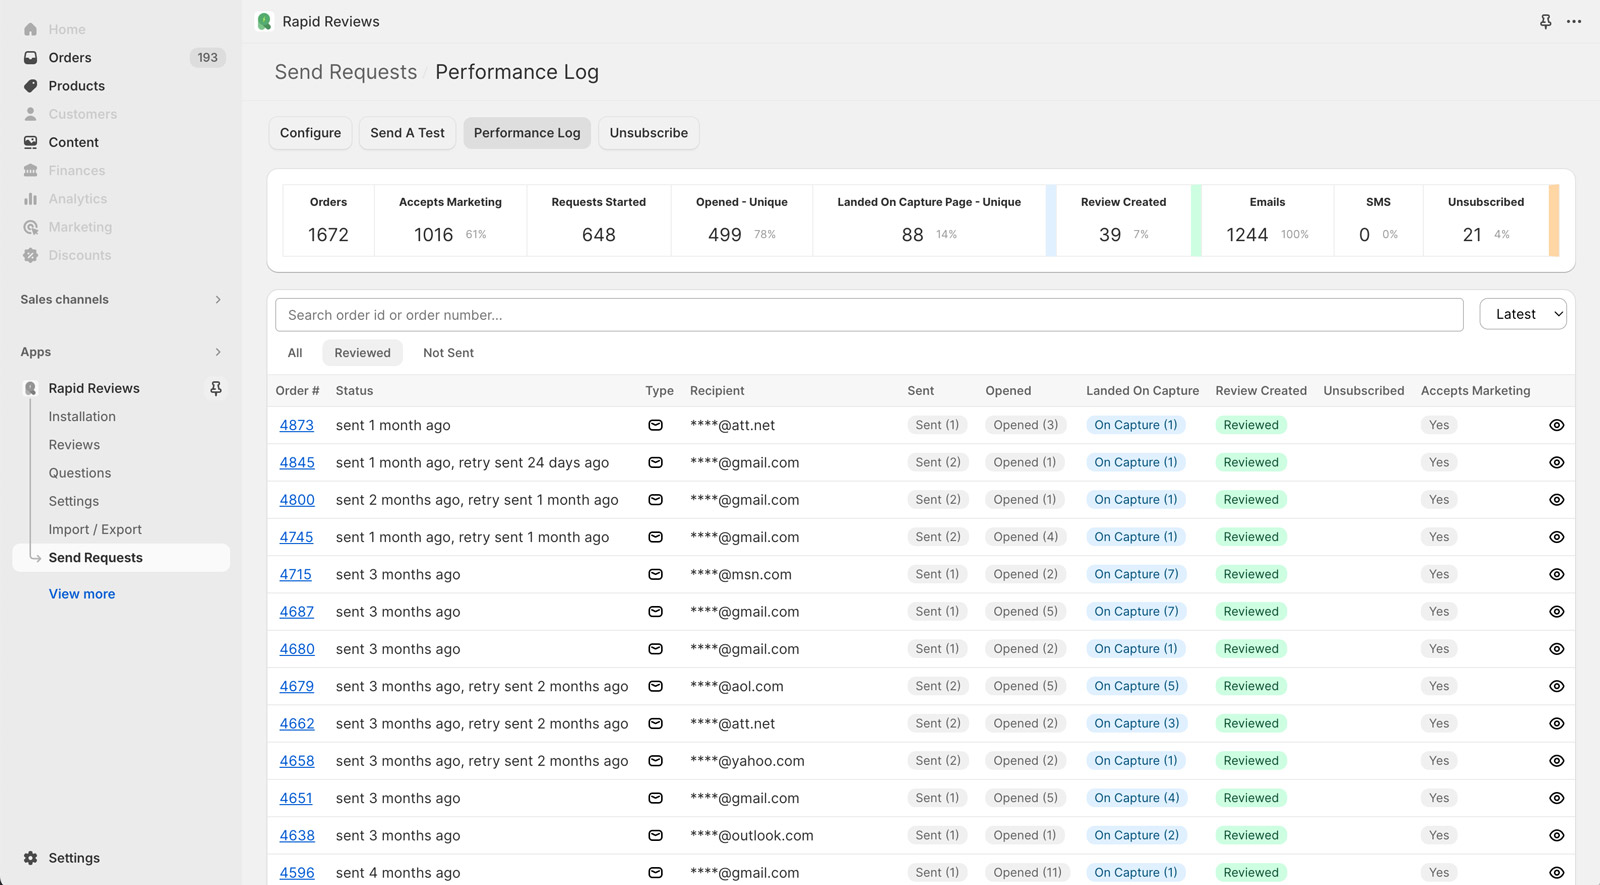The image size is (1600, 885).
Task: Click the order search input field
Action: click(x=868, y=315)
